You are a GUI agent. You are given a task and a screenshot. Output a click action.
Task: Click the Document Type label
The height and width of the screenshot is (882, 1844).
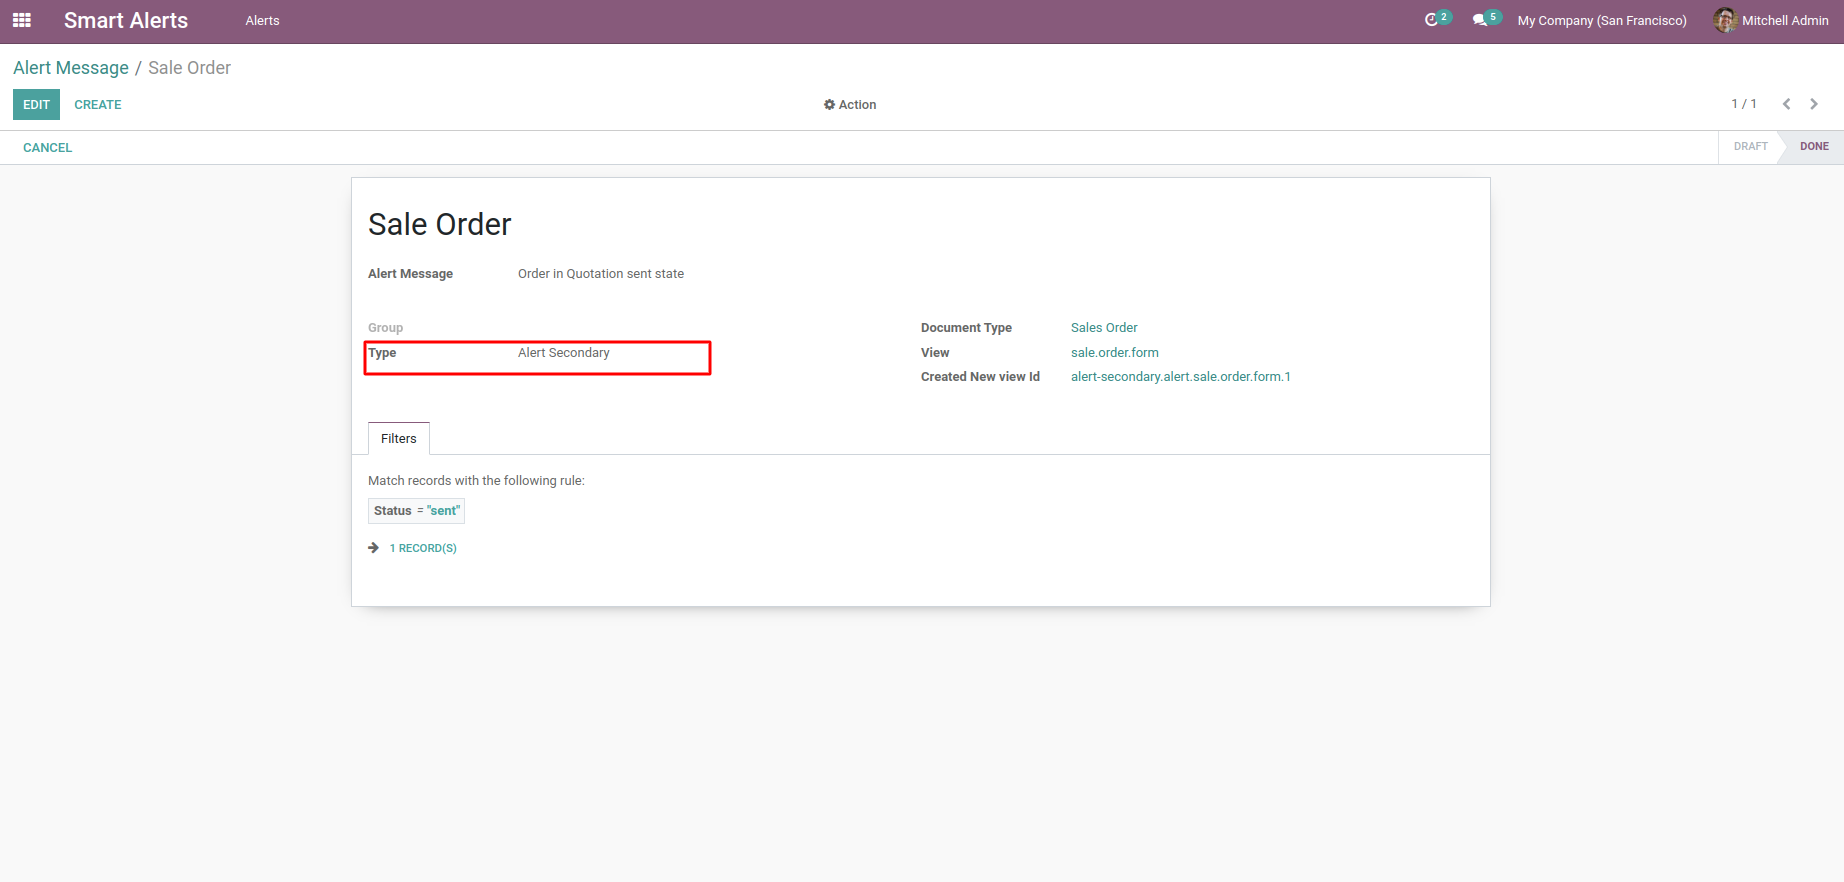click(x=967, y=328)
